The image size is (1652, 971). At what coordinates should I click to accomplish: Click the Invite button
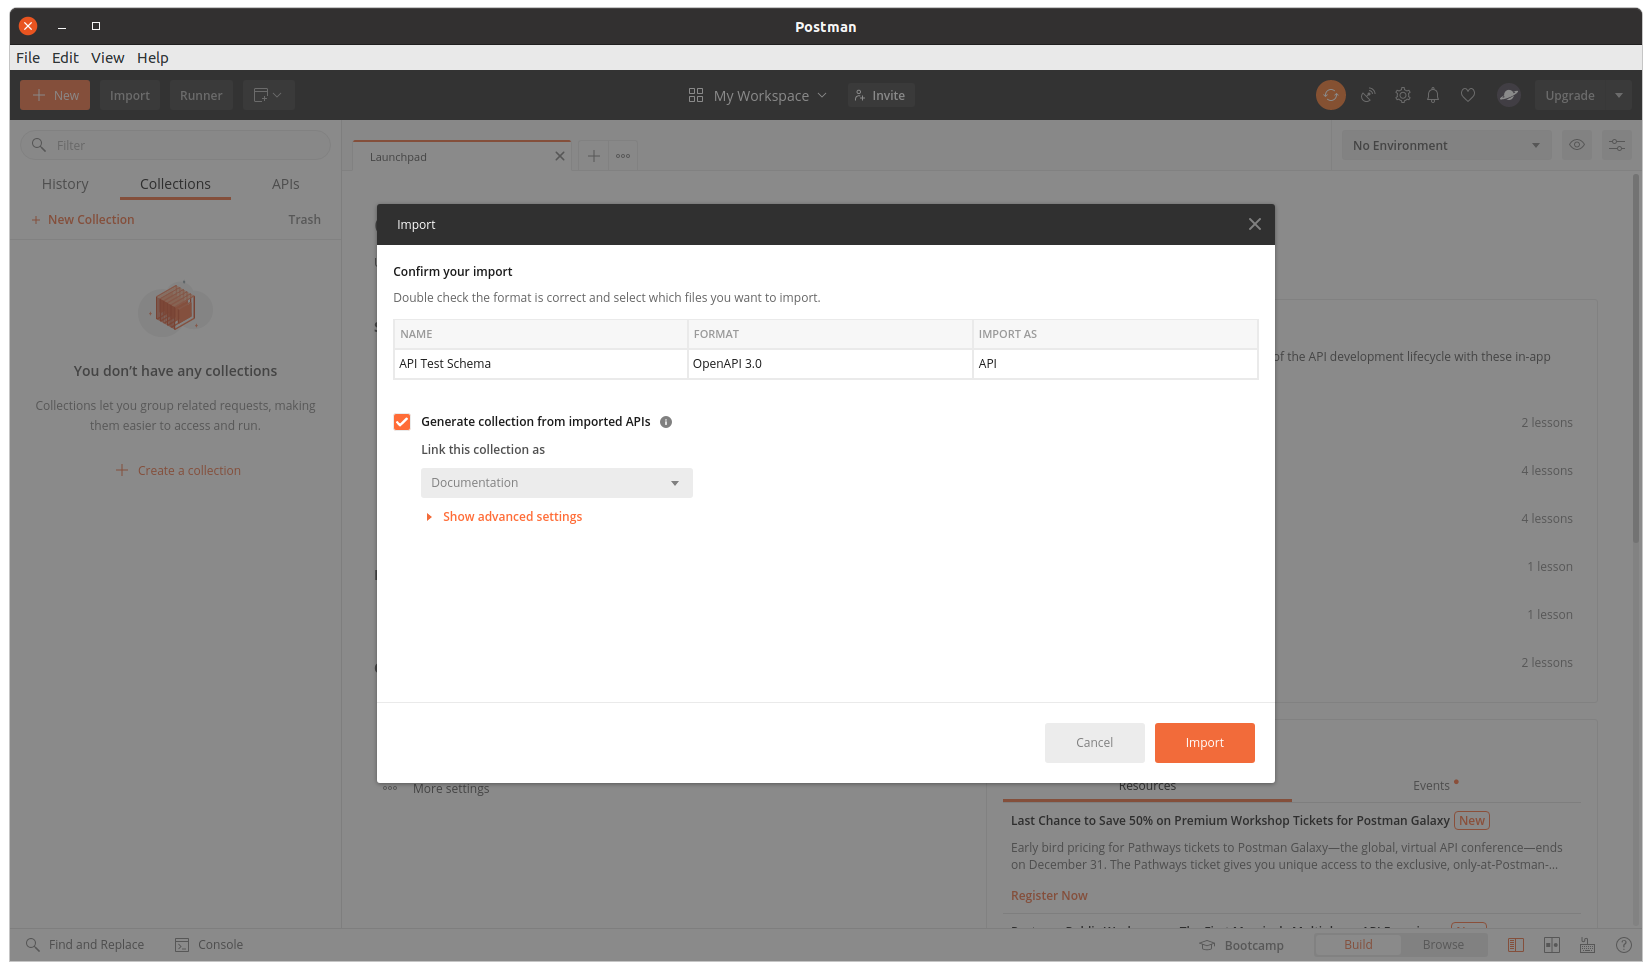click(880, 95)
